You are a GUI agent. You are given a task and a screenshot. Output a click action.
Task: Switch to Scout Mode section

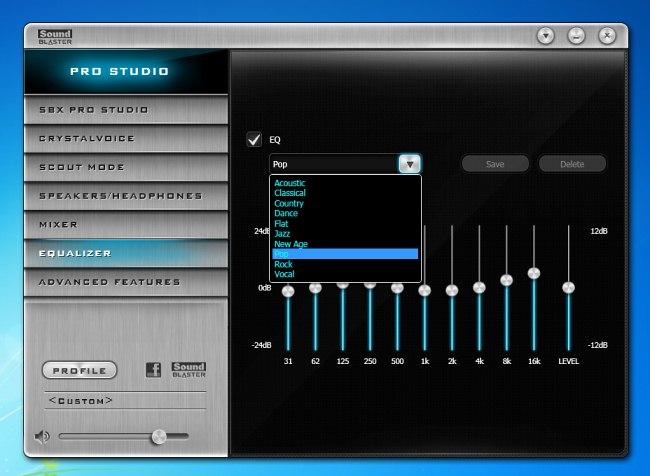(126, 167)
